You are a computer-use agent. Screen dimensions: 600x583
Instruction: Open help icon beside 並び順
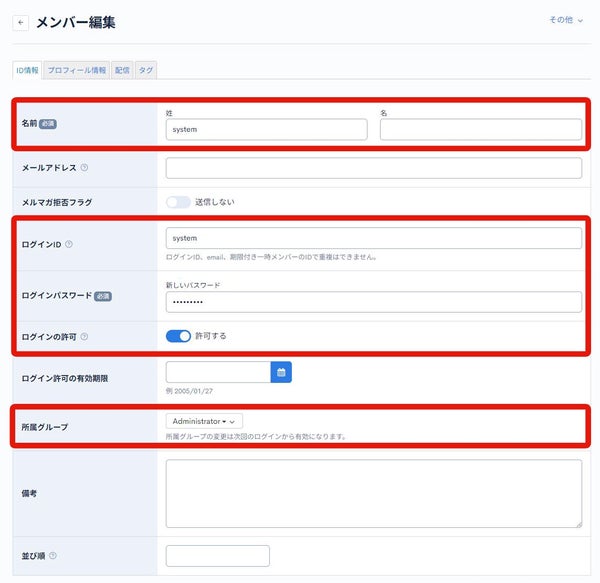click(x=53, y=555)
